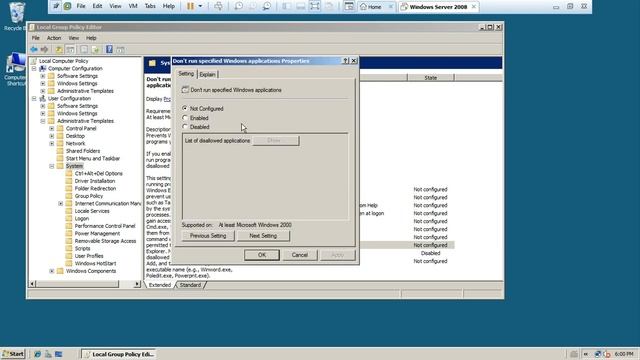
Task: Click the Back arrow in Group Policy toolbar
Action: [34, 49]
